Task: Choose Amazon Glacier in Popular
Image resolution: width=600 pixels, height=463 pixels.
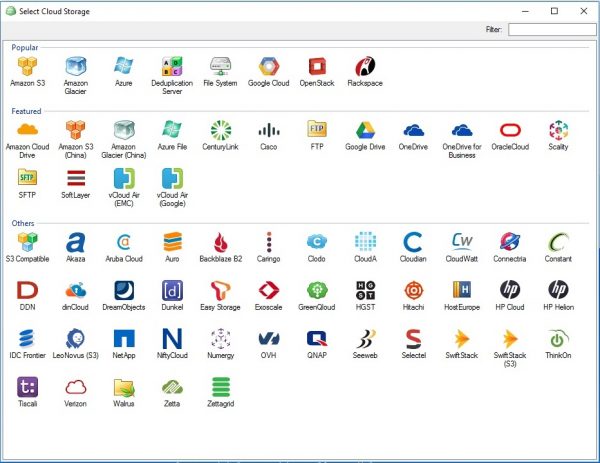Action: tap(76, 66)
